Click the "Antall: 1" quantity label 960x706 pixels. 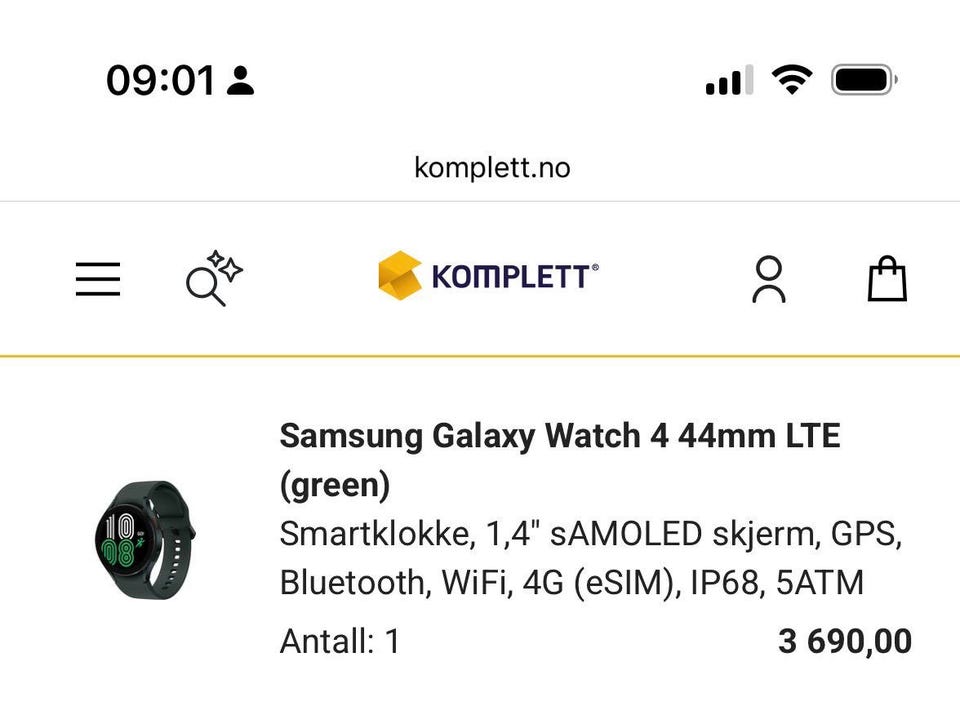click(340, 641)
